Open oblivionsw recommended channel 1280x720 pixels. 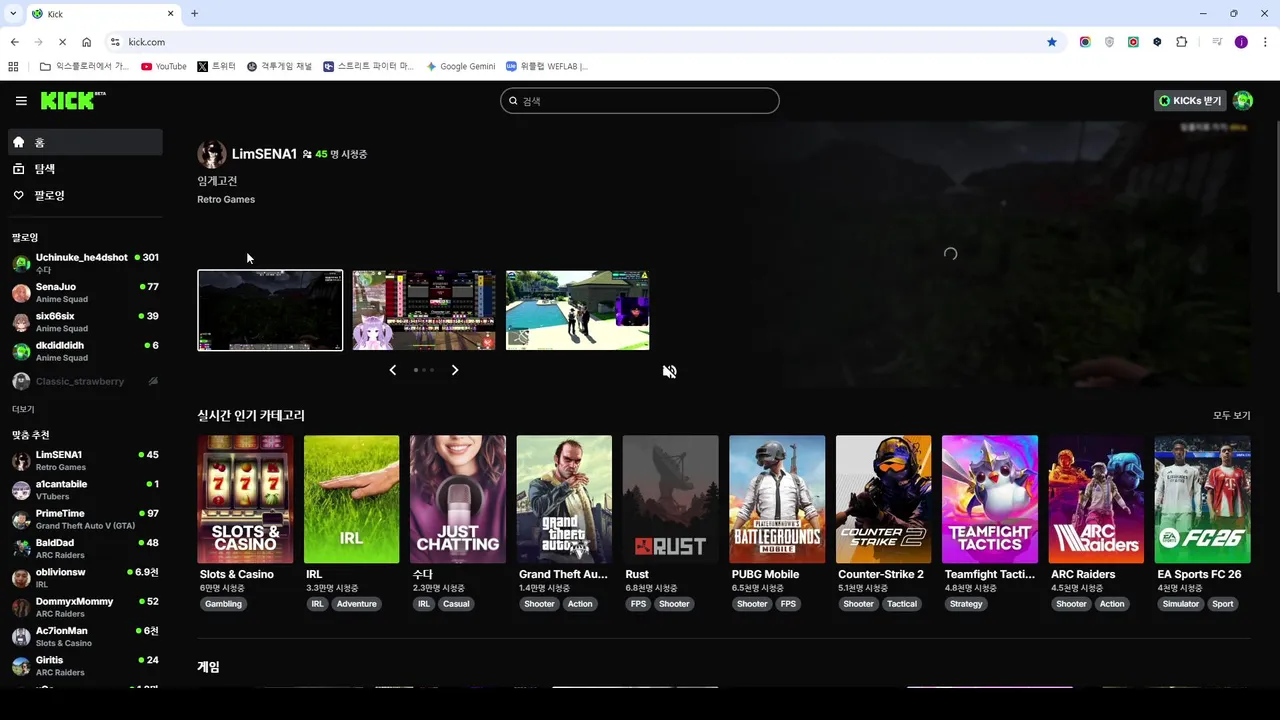click(85, 578)
